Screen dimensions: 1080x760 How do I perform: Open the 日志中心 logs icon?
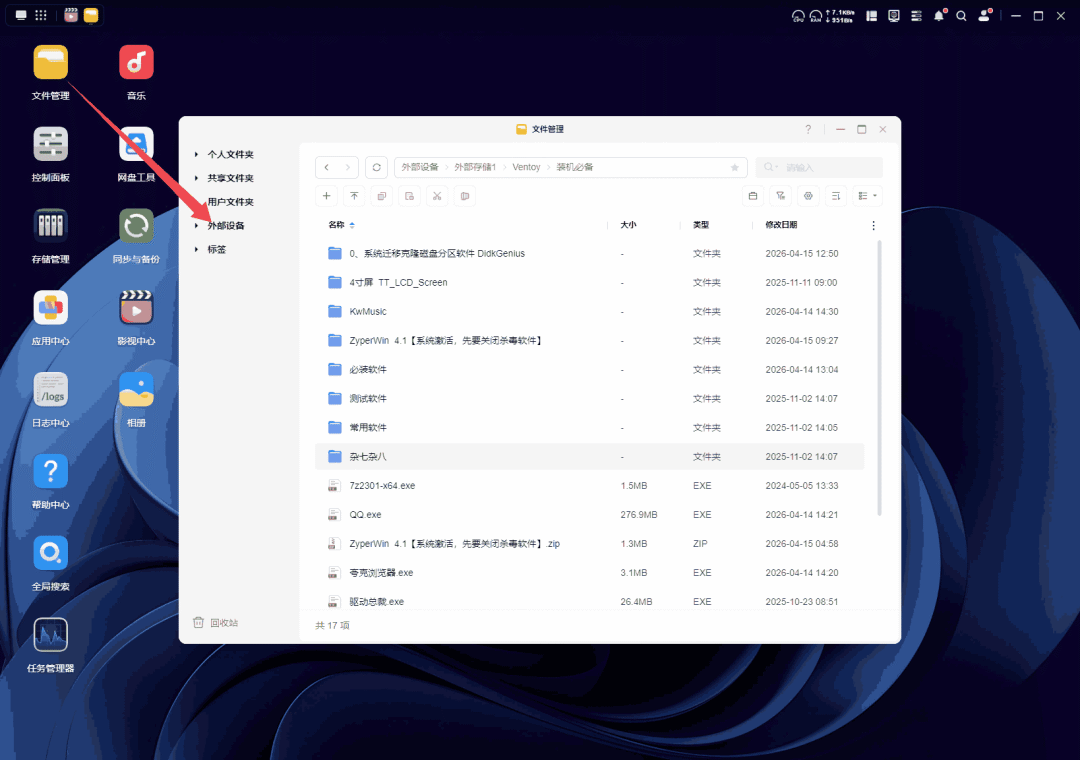50,390
